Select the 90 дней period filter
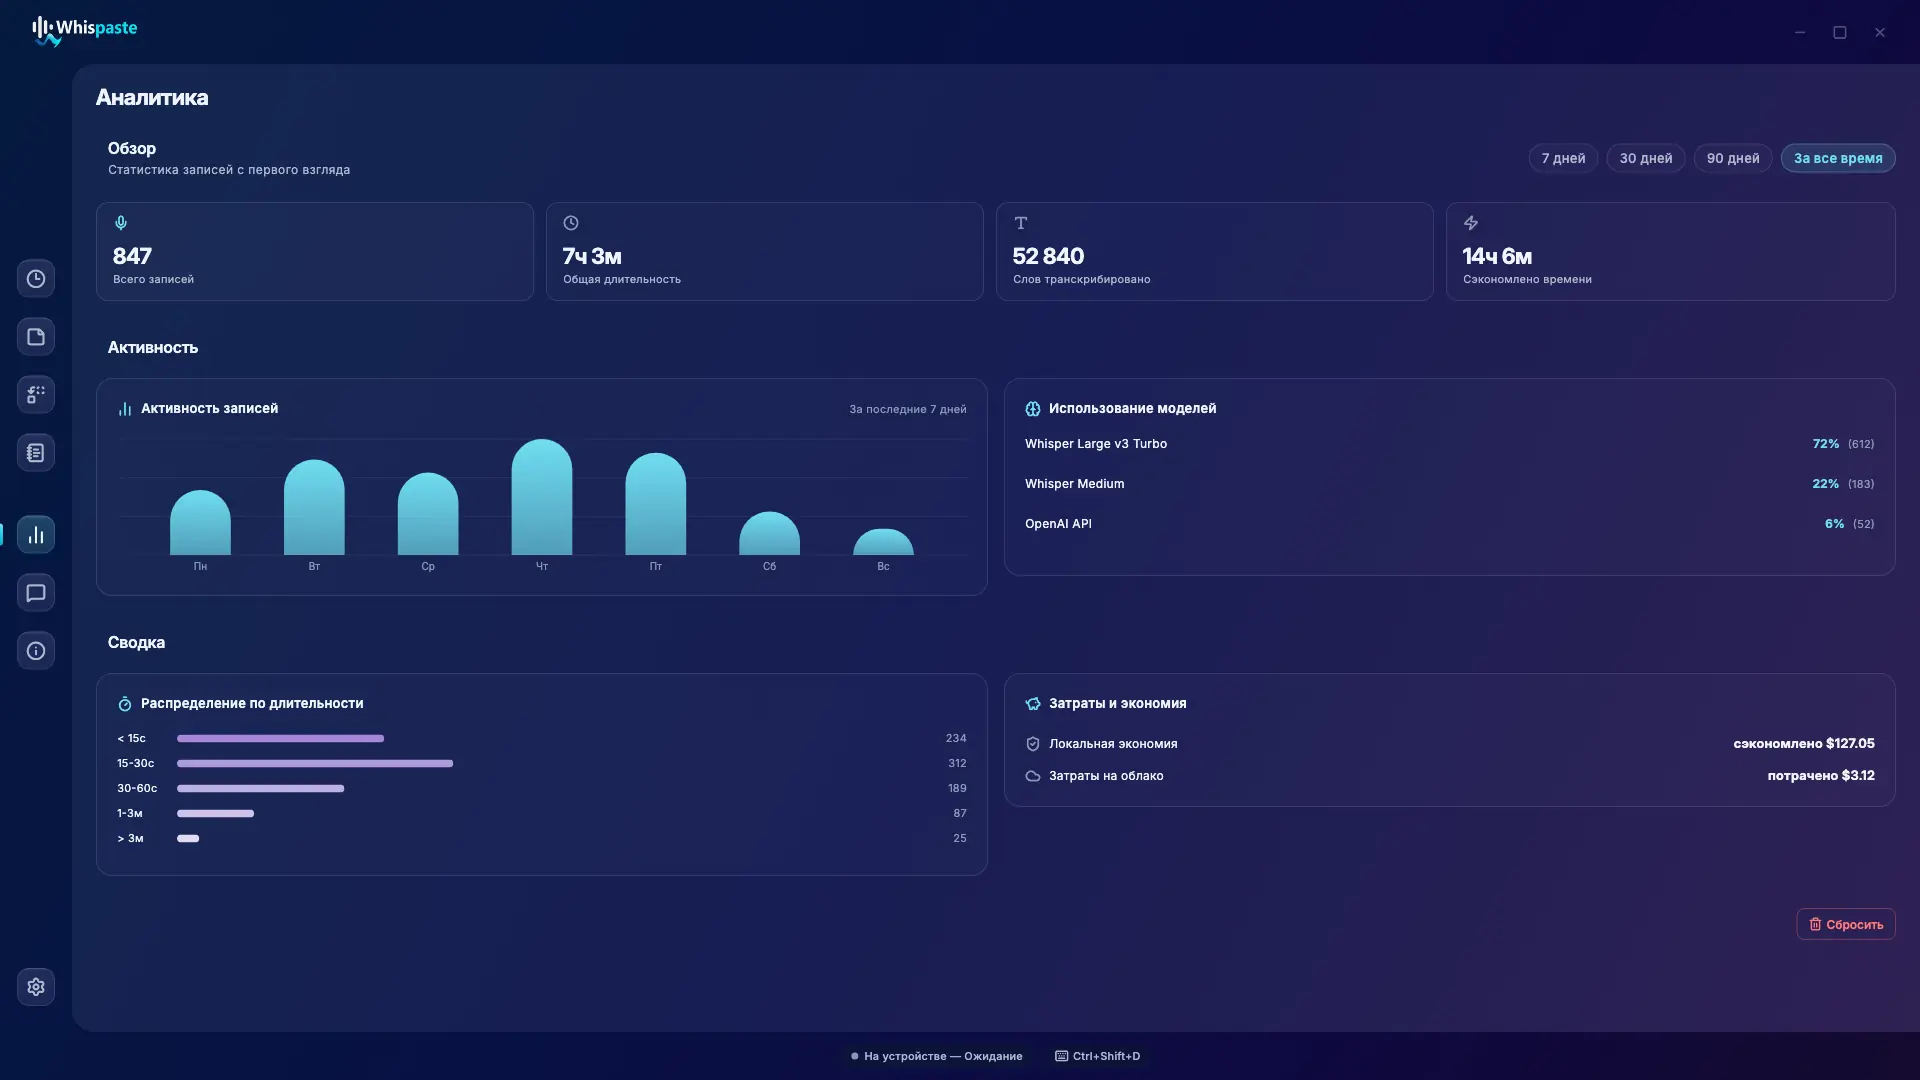Screen dimensions: 1920x1080 click(x=1733, y=158)
